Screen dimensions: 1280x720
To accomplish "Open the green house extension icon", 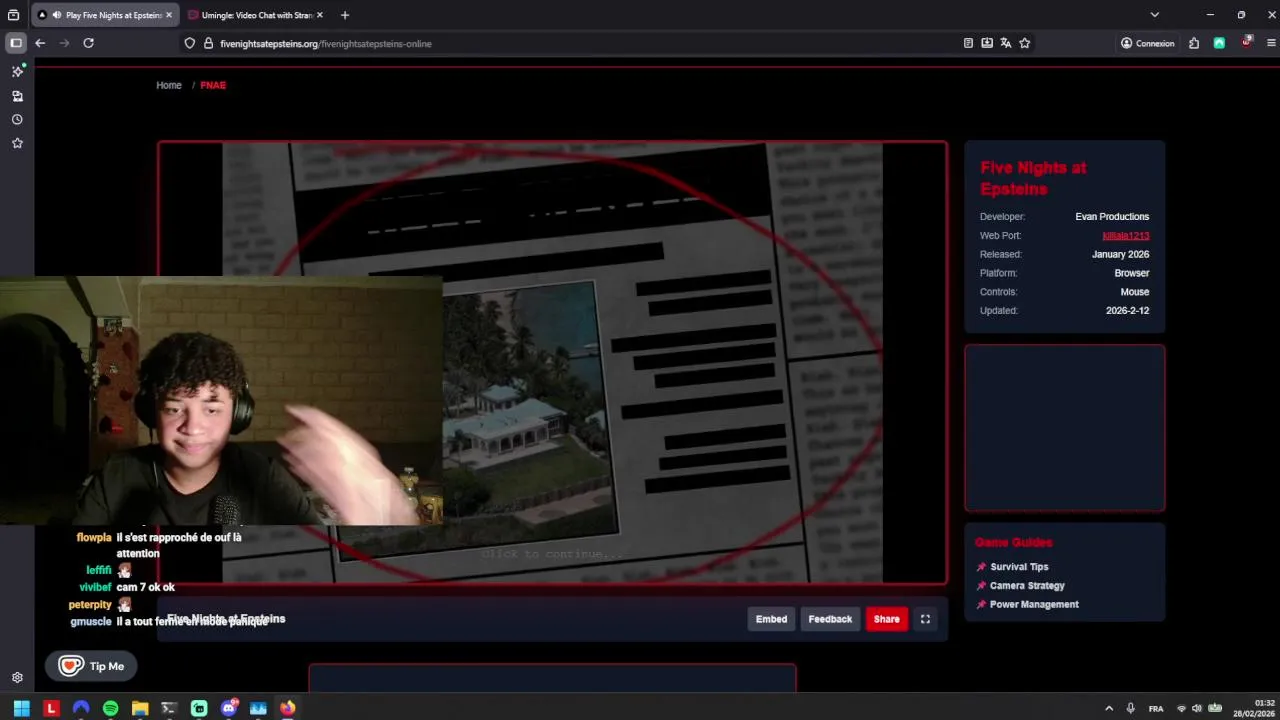I will tap(1219, 43).
